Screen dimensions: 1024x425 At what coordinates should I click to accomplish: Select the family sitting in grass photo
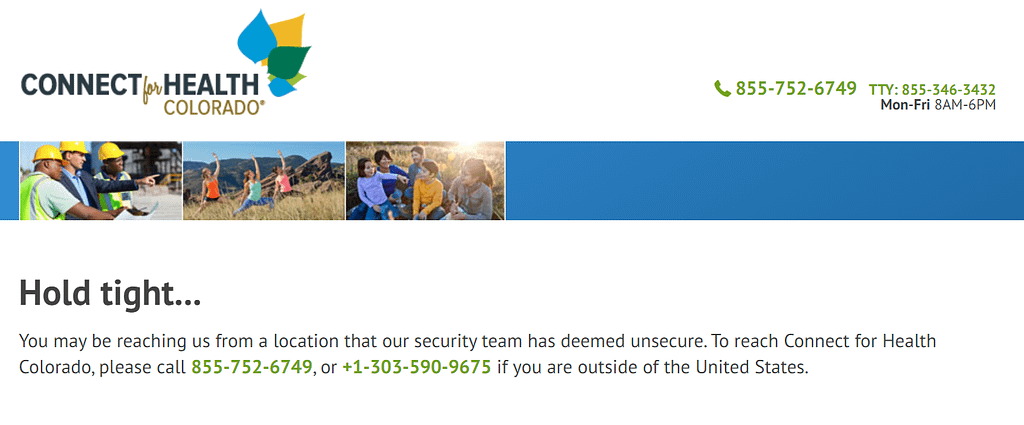425,181
